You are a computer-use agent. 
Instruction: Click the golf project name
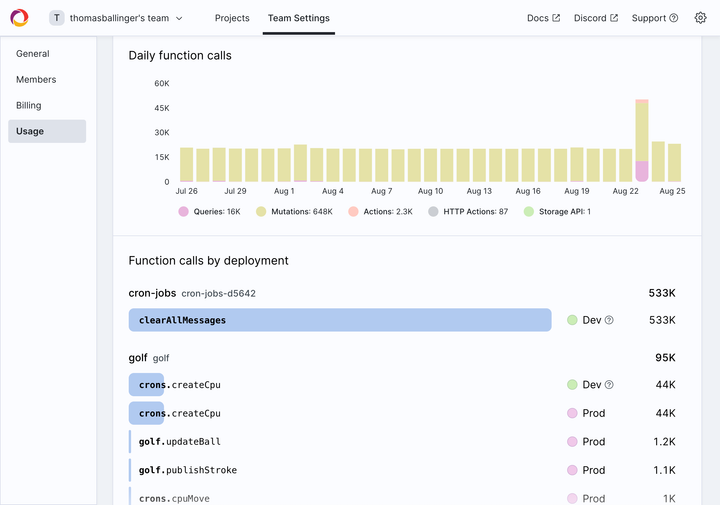[138, 358]
